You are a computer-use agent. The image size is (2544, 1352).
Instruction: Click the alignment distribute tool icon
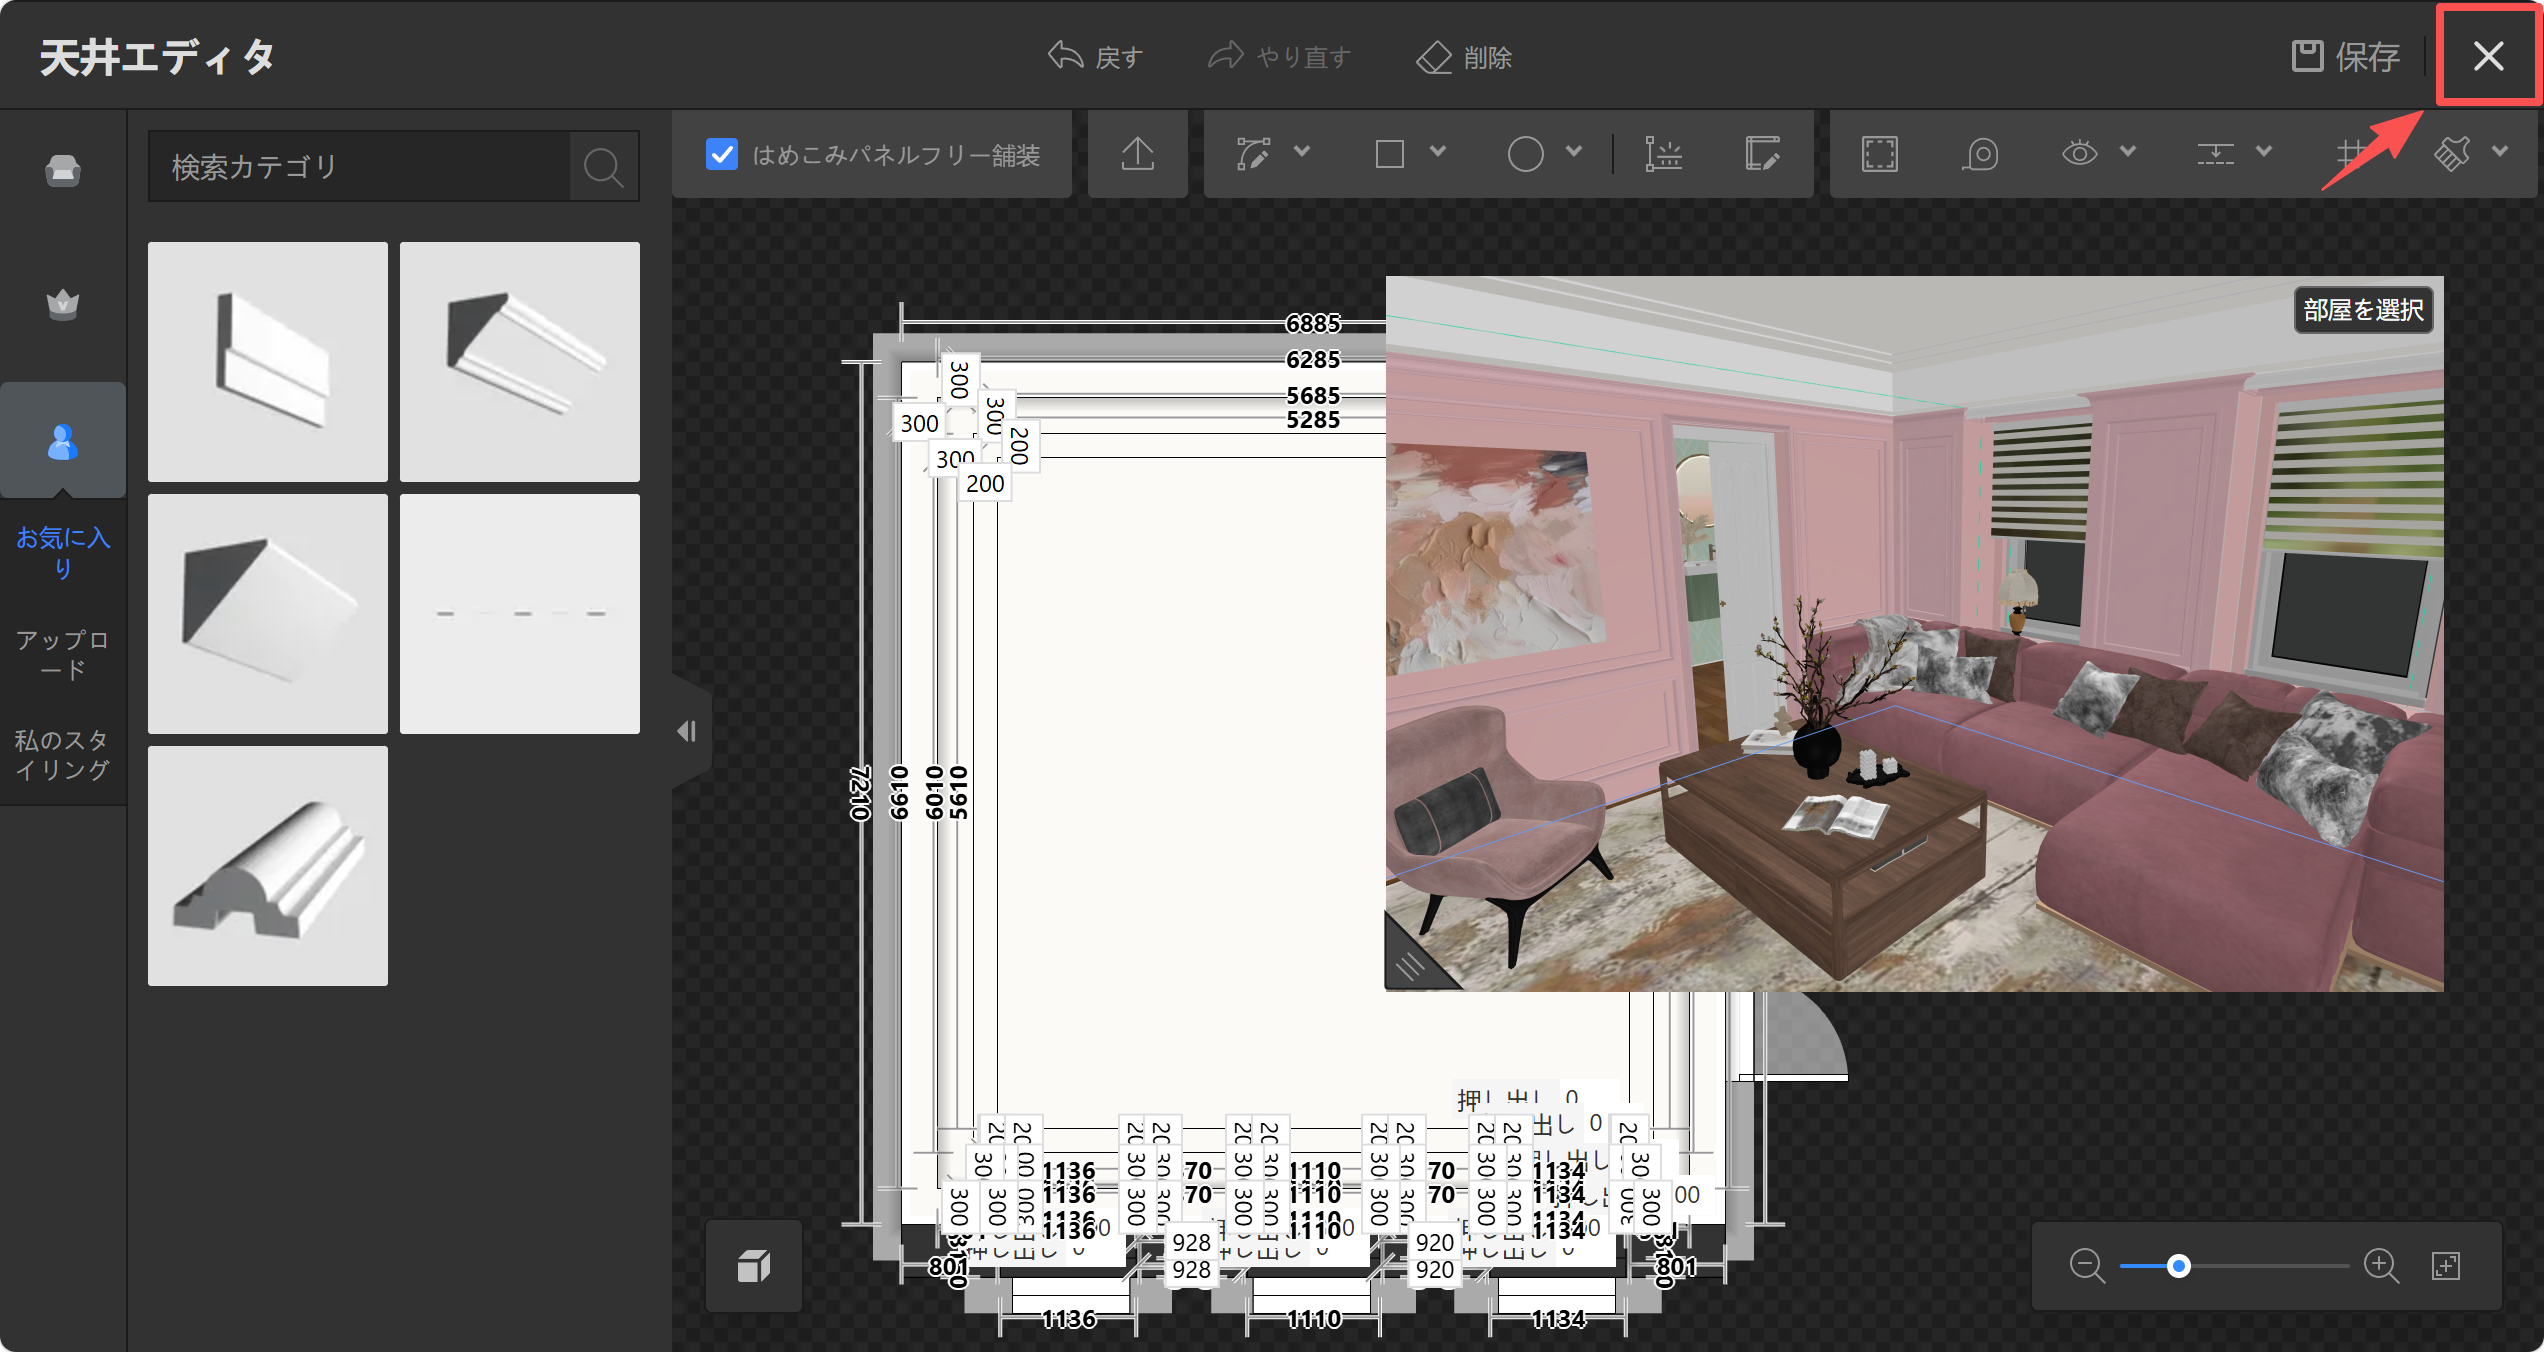tap(2215, 154)
